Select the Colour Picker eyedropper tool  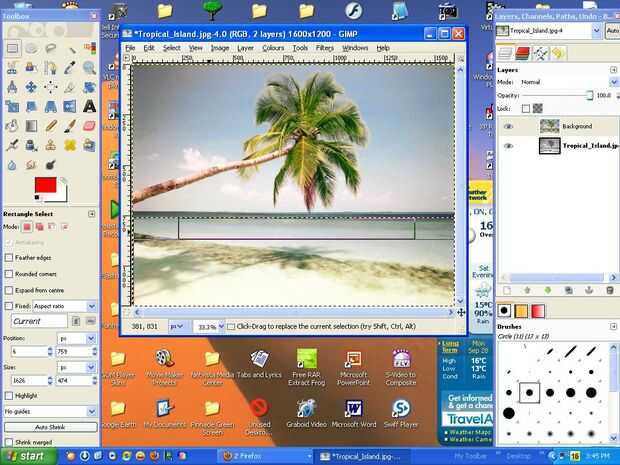tap(70, 68)
